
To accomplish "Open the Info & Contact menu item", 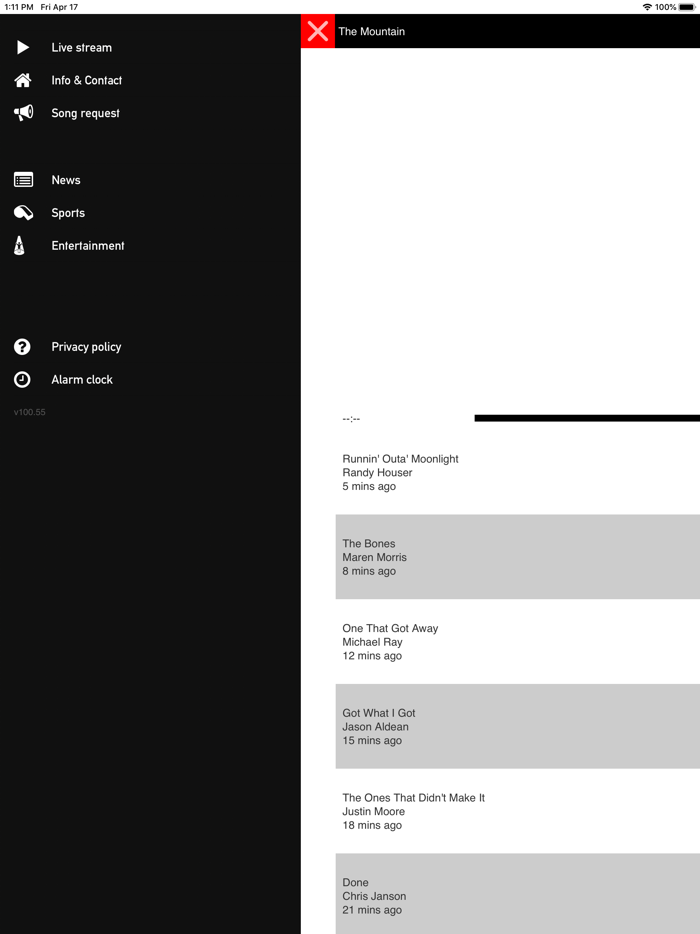I will click(86, 80).
